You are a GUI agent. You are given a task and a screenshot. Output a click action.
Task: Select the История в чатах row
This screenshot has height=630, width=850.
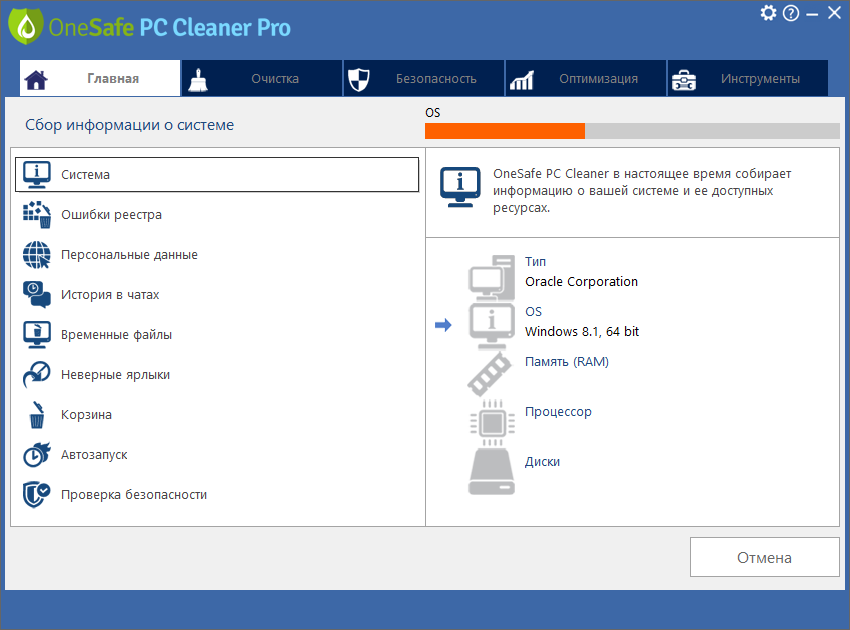pos(217,294)
